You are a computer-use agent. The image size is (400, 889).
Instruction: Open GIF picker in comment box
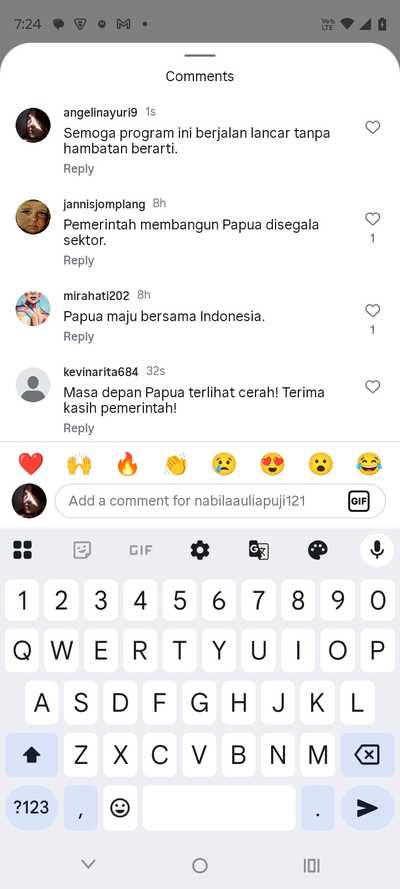359,501
